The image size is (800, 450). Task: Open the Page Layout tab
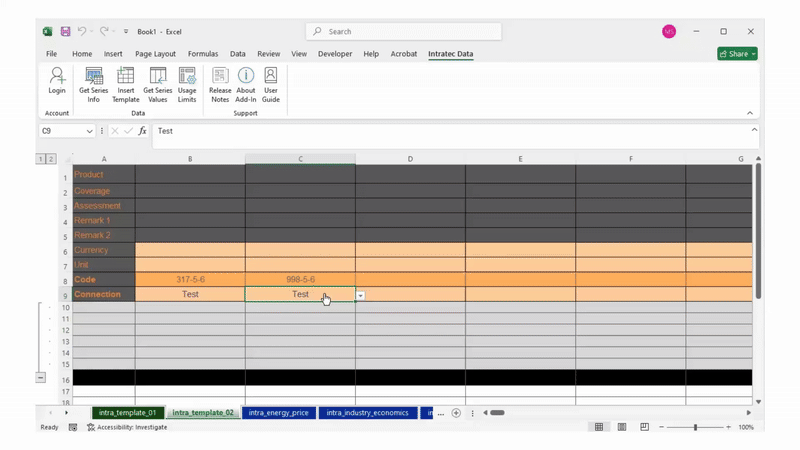(x=155, y=54)
